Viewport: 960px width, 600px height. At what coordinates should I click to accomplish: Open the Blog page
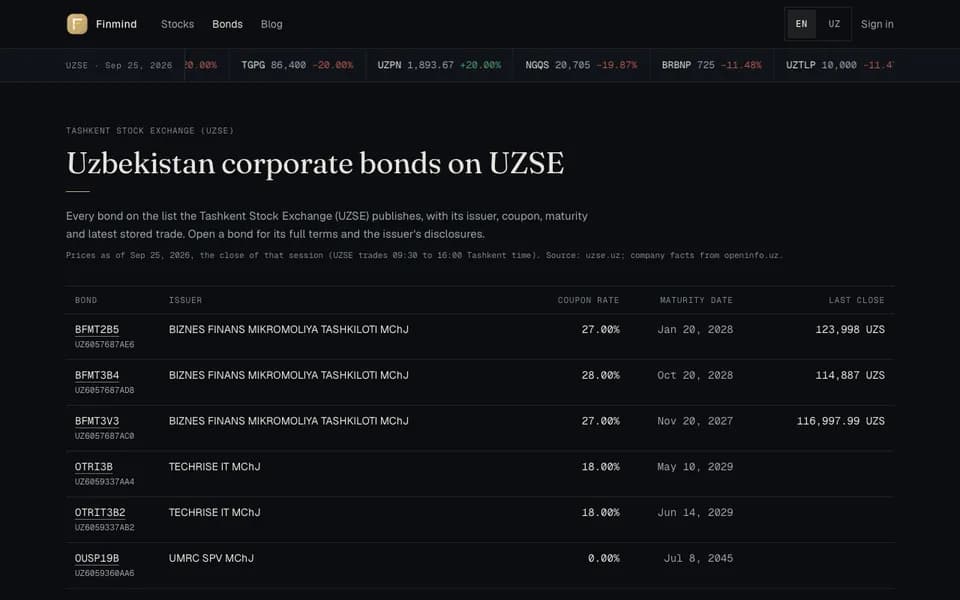coord(271,24)
